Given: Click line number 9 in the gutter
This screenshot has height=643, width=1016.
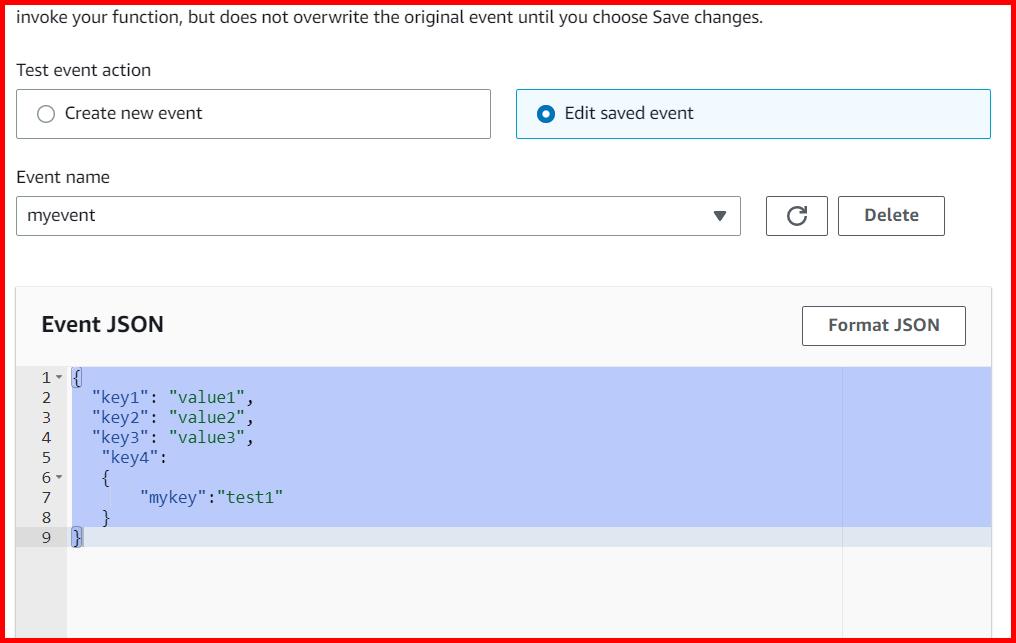Looking at the screenshot, I should (46, 537).
